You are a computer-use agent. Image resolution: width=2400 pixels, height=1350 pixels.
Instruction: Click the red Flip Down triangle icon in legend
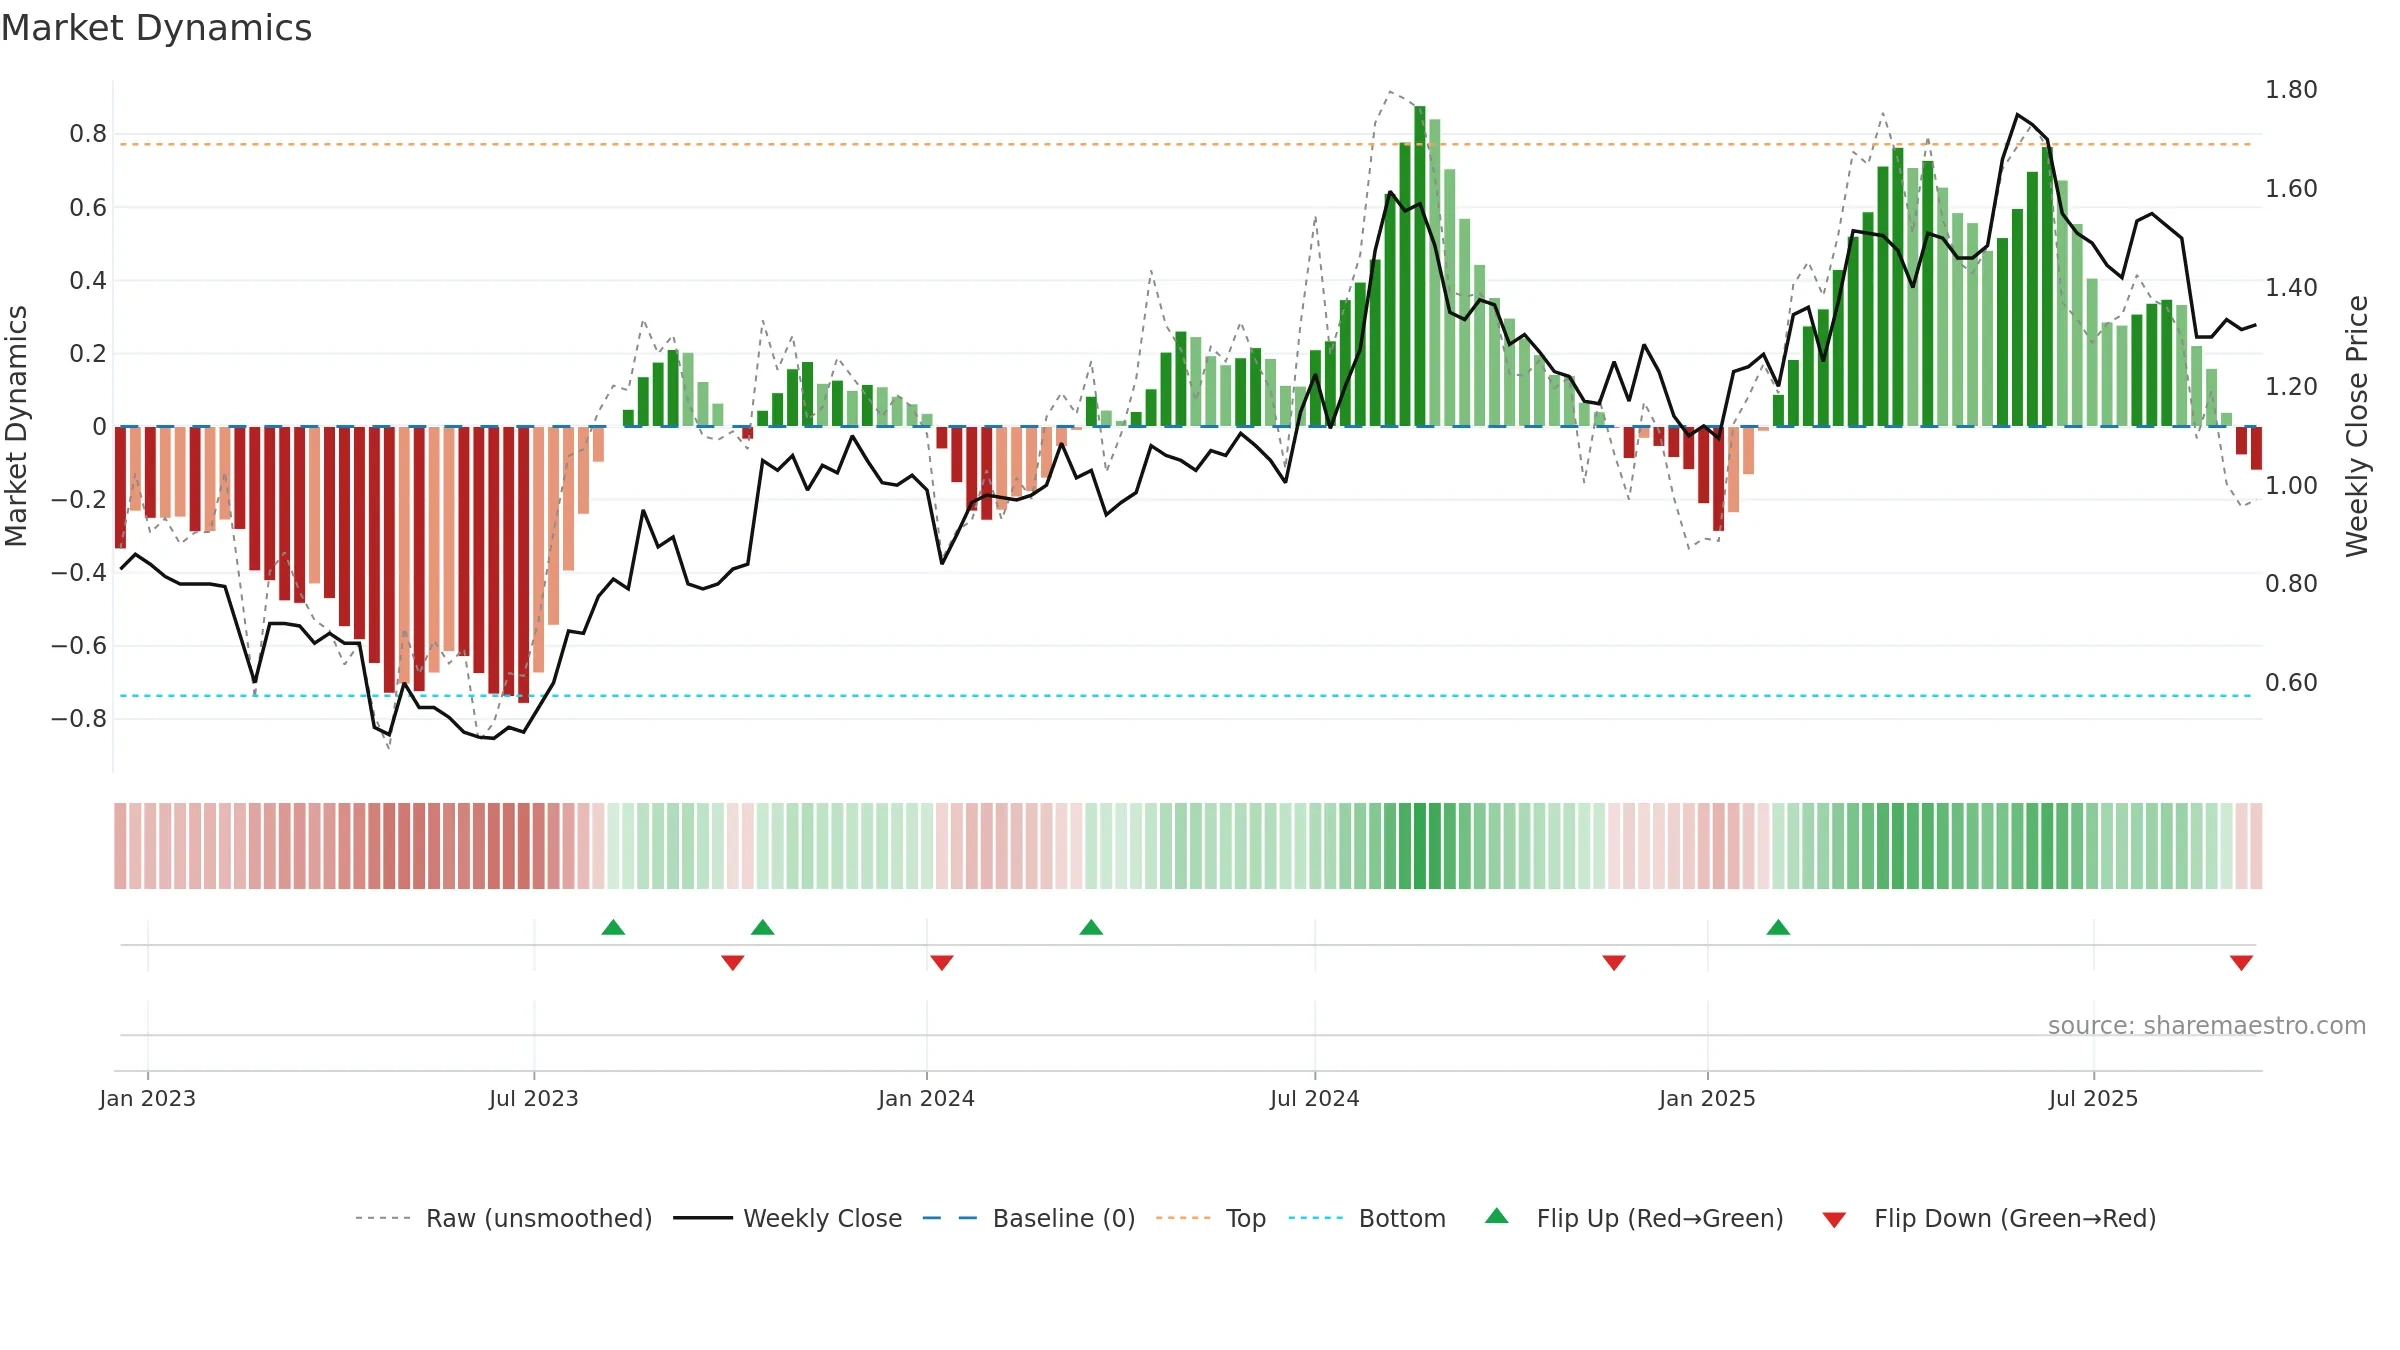coord(1834,1220)
